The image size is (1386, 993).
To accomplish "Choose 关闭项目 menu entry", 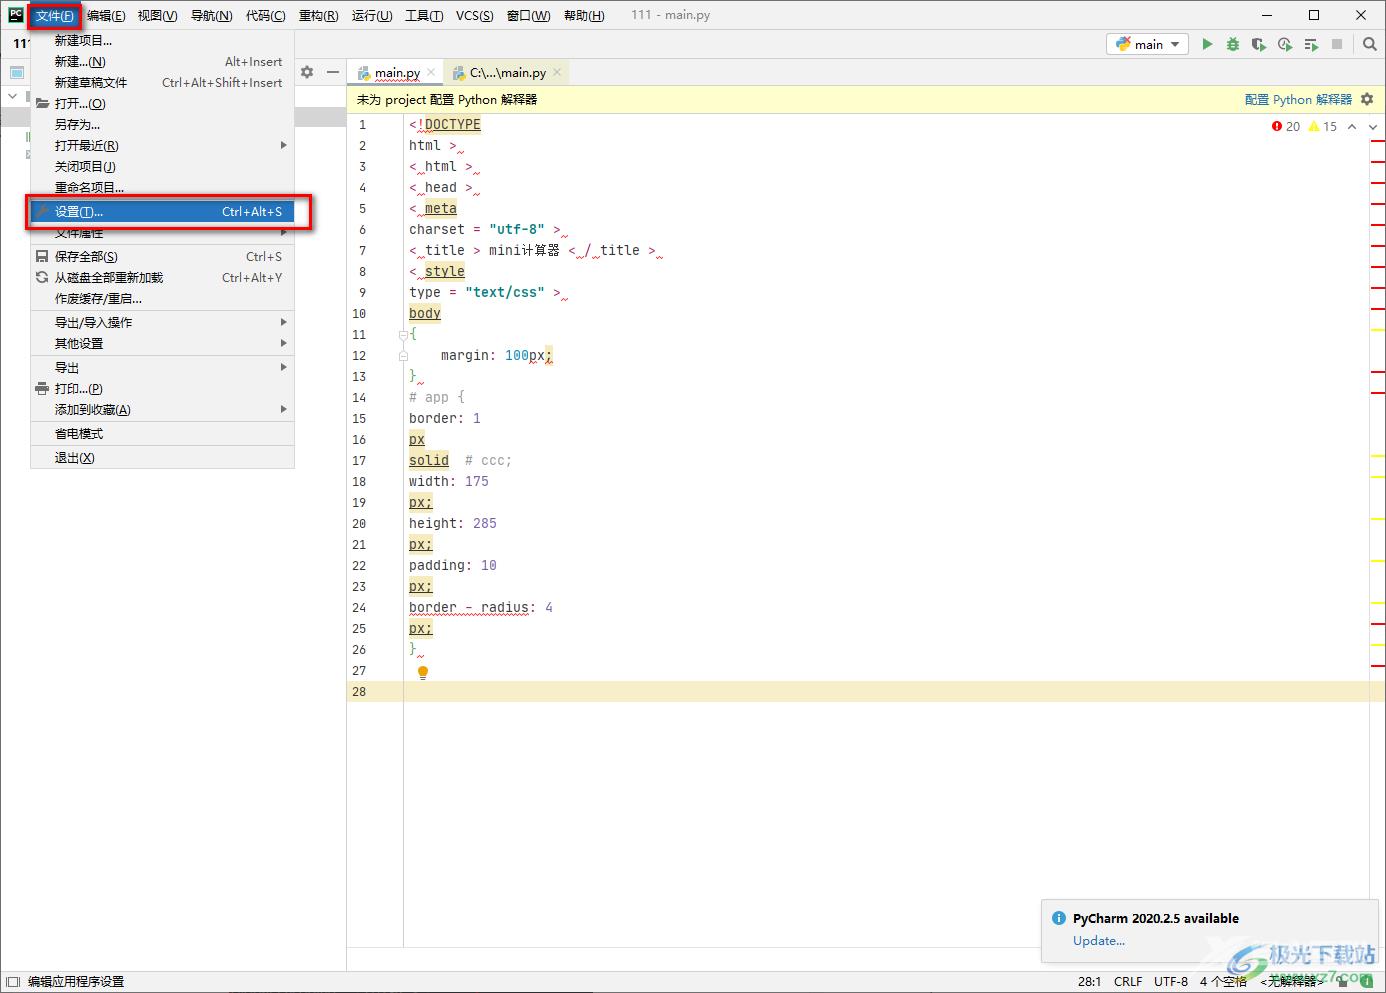I will (x=163, y=167).
